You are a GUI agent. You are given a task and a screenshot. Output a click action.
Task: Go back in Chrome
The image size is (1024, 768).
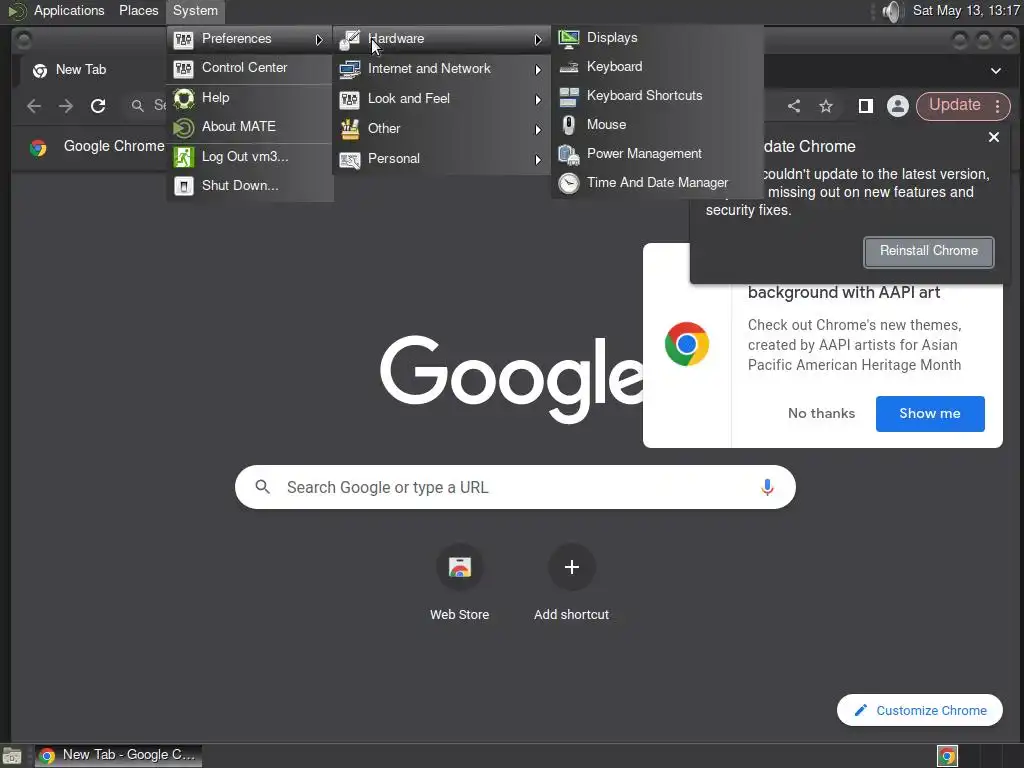[34, 106]
